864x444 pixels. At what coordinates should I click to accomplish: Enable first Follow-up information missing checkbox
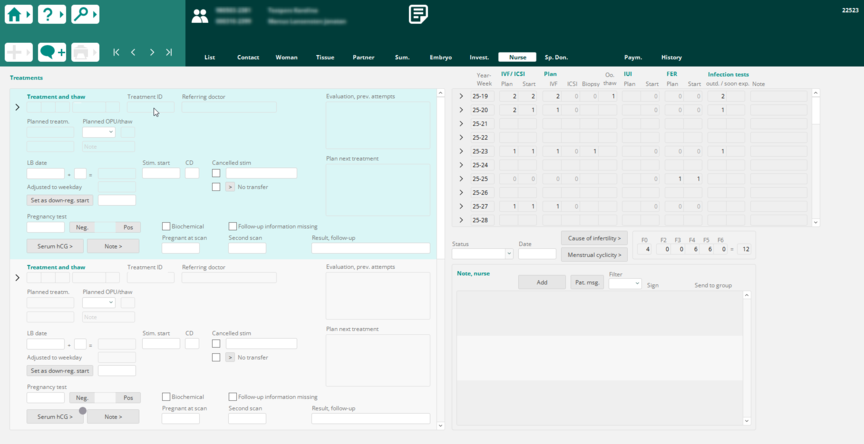click(233, 227)
